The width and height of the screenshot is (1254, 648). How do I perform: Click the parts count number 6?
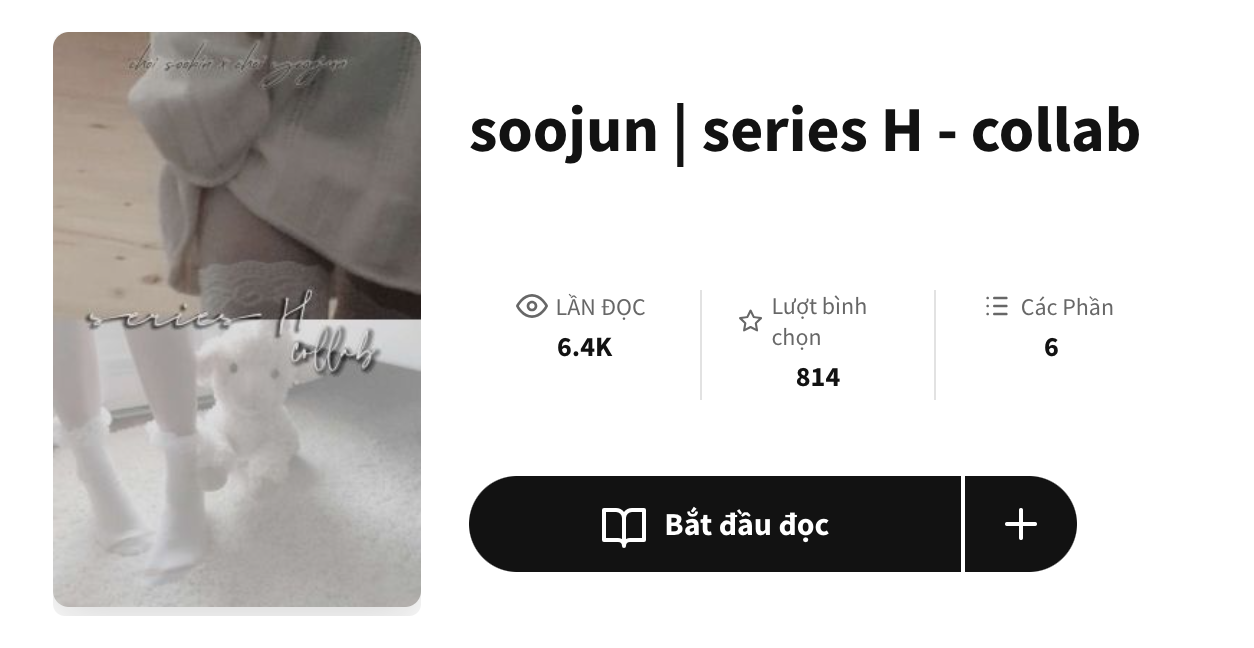click(1051, 348)
